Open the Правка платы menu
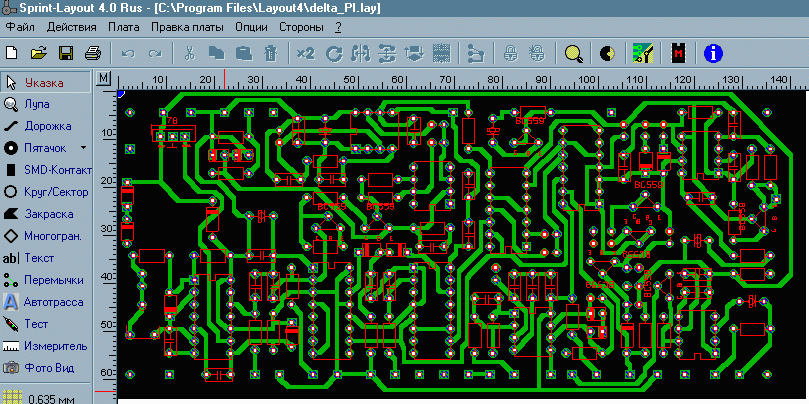 [187, 26]
